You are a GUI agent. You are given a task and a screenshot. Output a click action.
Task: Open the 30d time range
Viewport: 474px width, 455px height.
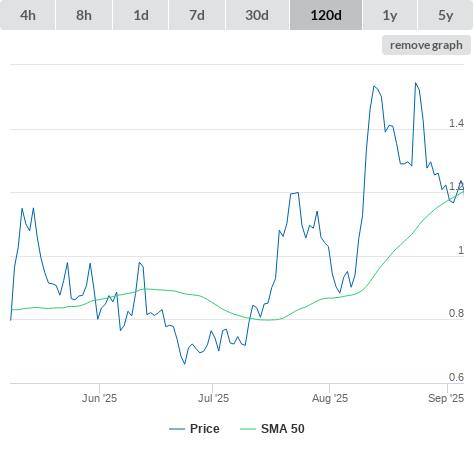(257, 15)
